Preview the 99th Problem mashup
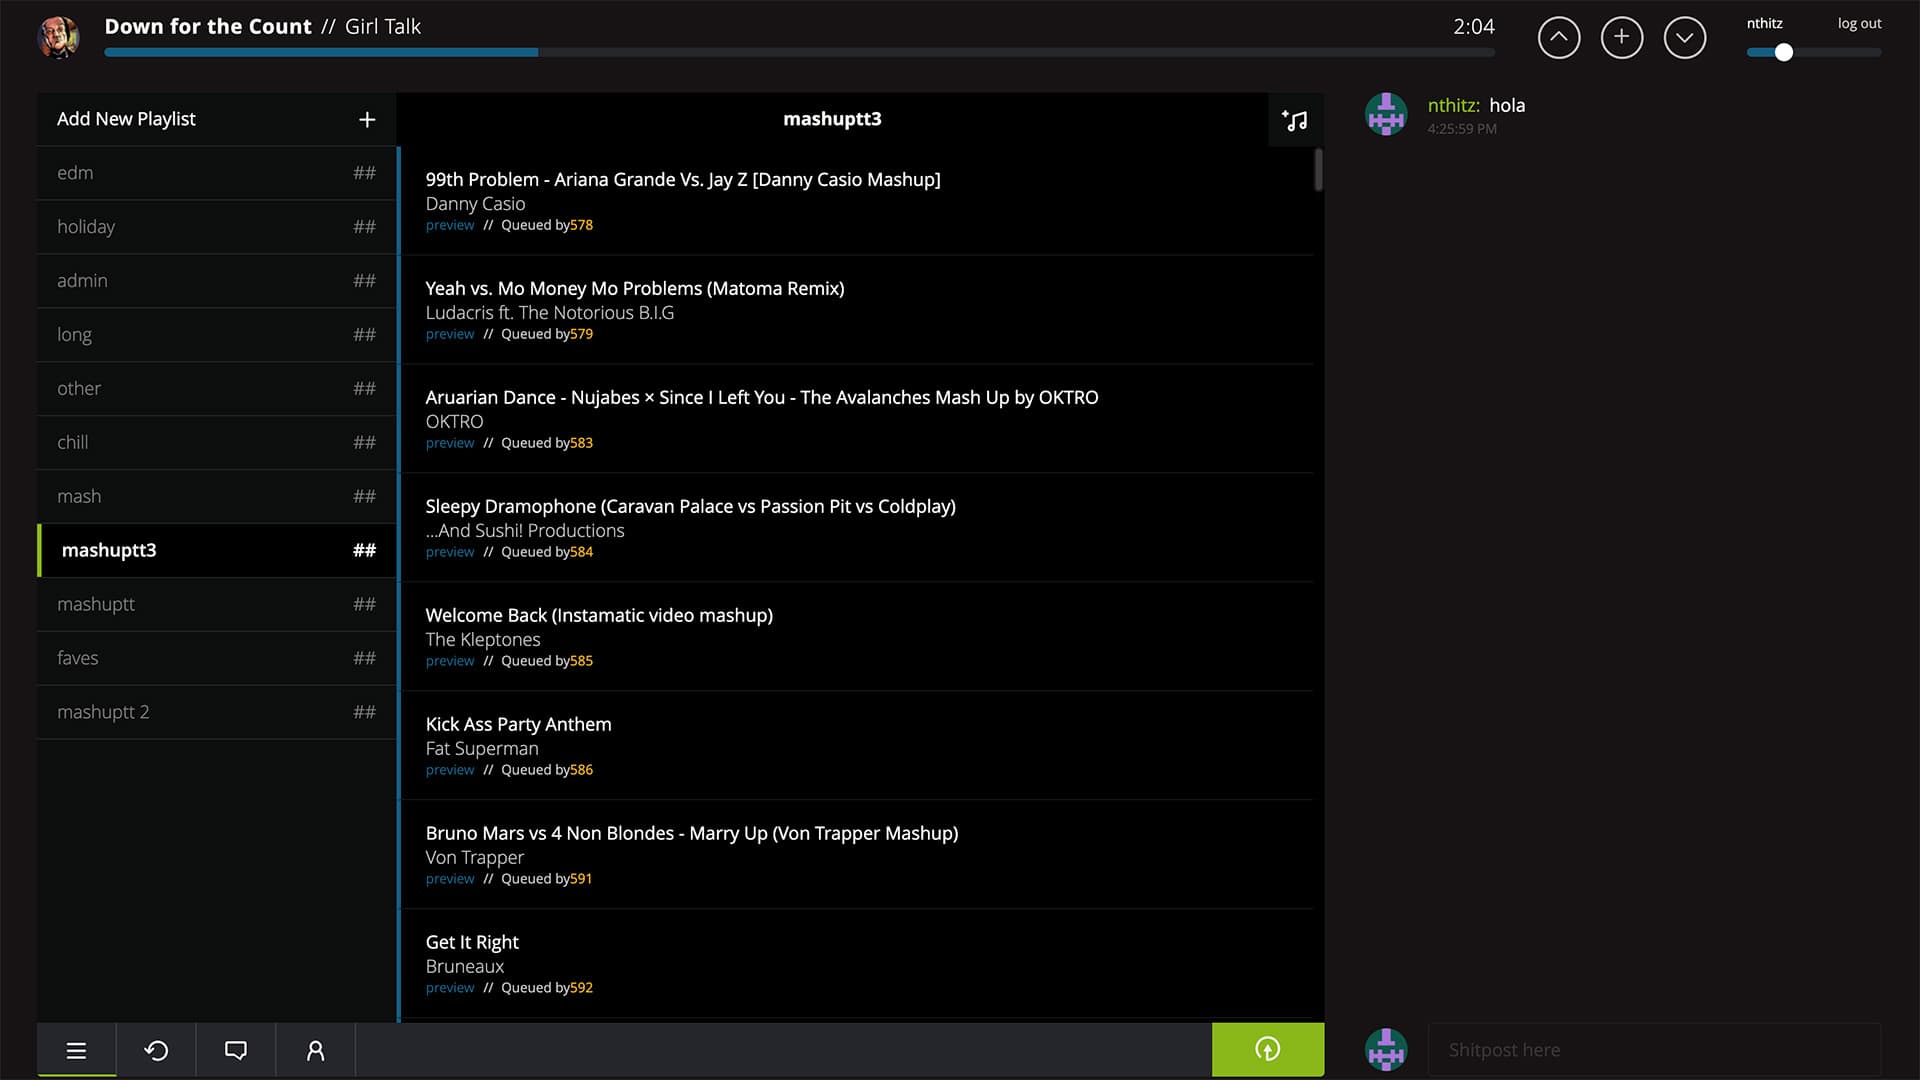Viewport: 1920px width, 1080px height. point(449,225)
